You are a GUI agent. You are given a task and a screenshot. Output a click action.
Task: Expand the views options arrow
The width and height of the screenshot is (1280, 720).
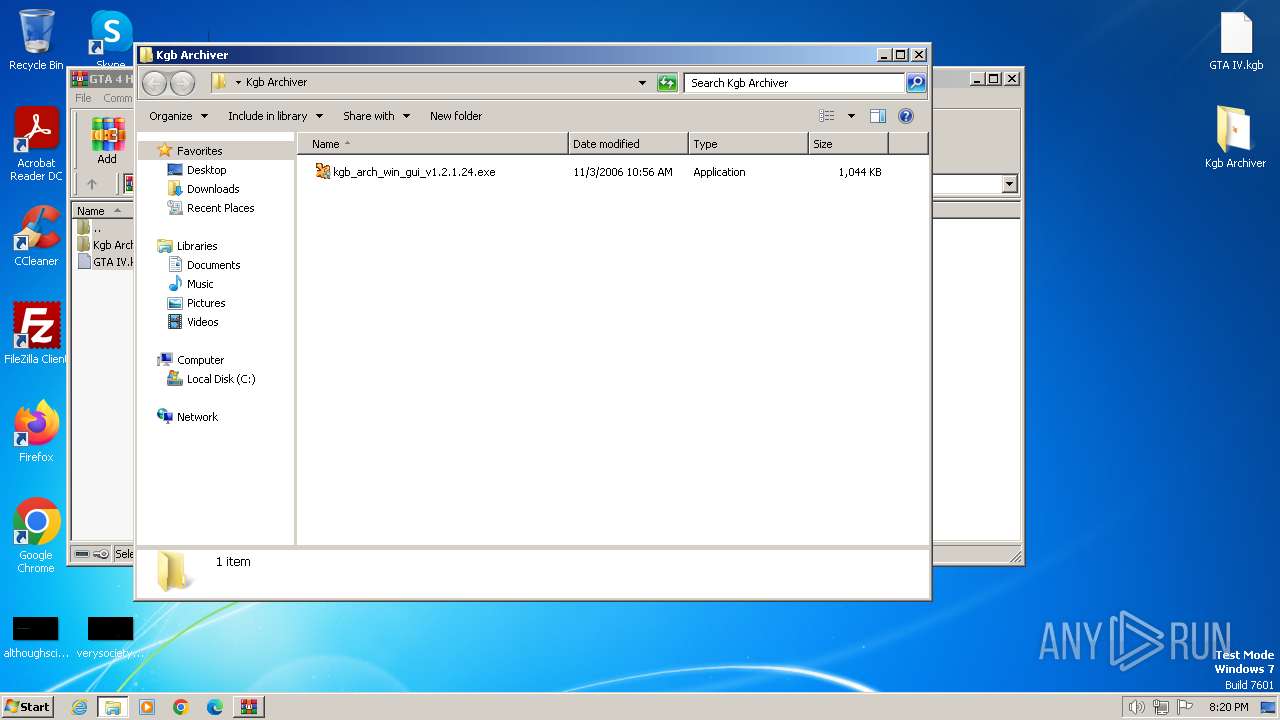coord(851,116)
